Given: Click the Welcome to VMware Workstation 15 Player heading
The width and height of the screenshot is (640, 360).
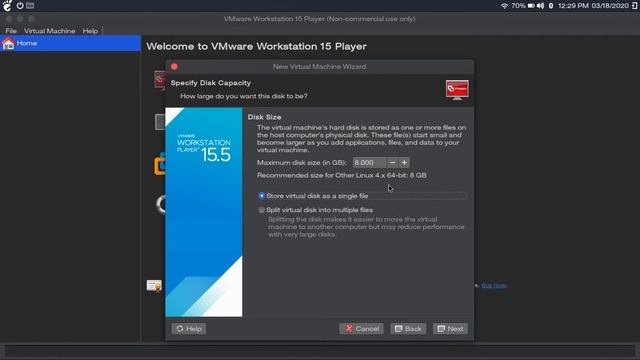Looking at the screenshot, I should click(x=256, y=46).
